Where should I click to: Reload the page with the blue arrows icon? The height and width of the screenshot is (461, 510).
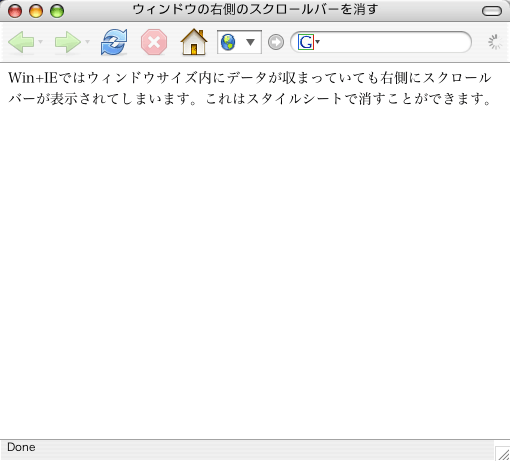click(x=114, y=42)
